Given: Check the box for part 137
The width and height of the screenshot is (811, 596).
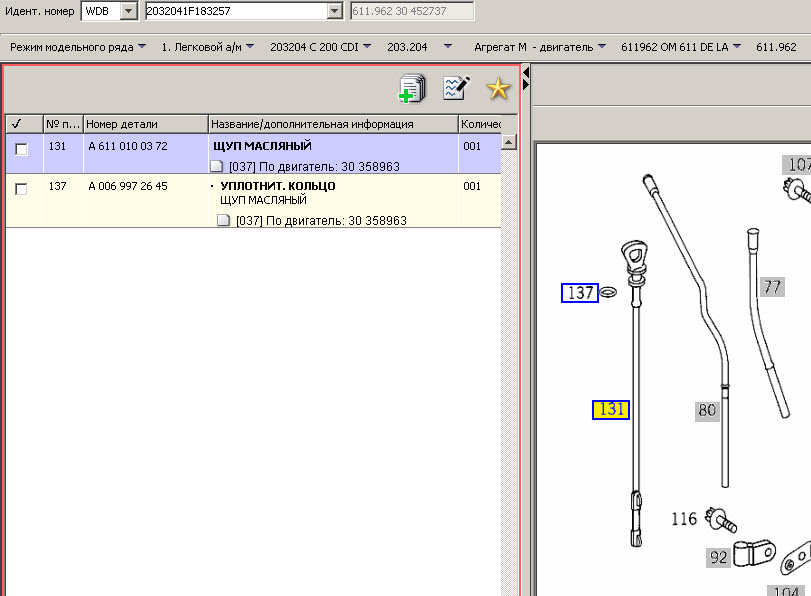Looking at the screenshot, I should pos(21,189).
